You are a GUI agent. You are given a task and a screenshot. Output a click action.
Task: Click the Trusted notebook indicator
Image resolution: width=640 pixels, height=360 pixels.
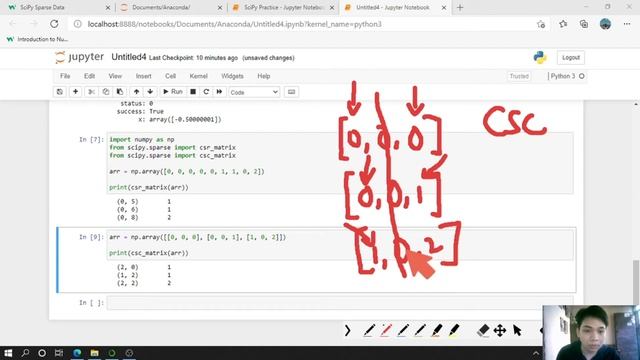[519, 76]
